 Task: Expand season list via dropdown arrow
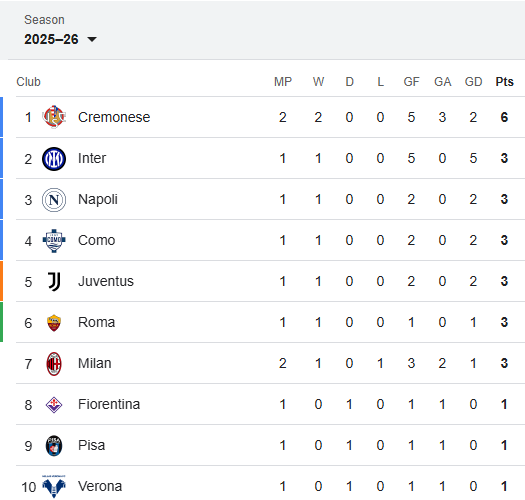click(92, 40)
